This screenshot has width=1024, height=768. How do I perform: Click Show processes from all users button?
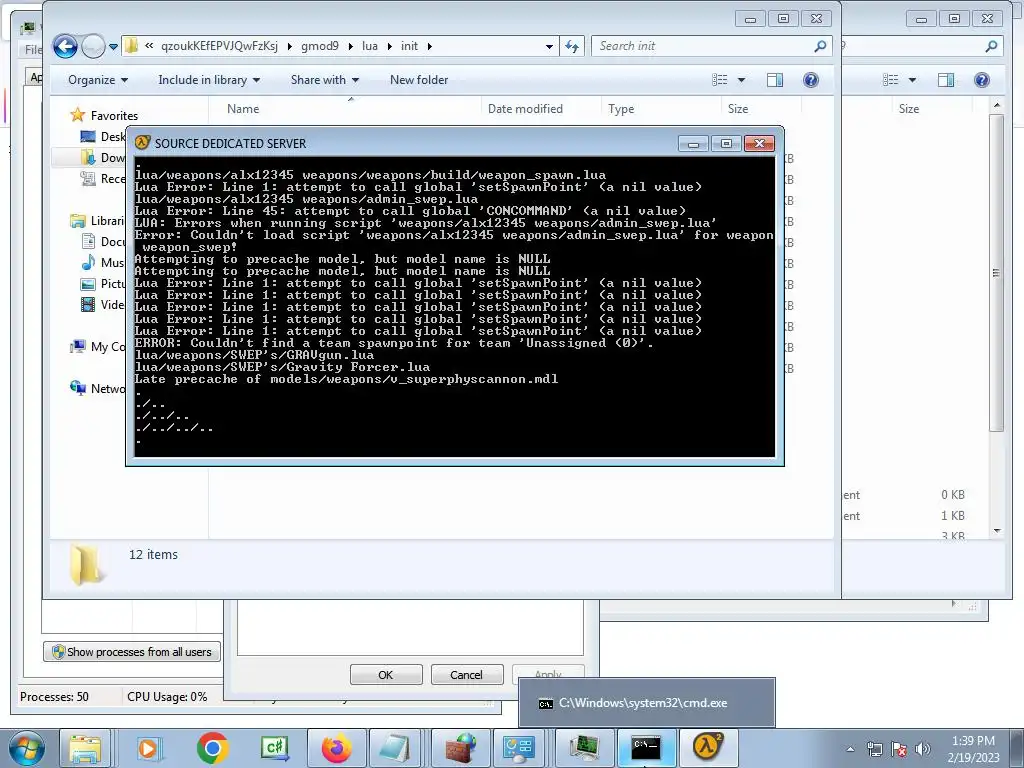click(x=132, y=652)
